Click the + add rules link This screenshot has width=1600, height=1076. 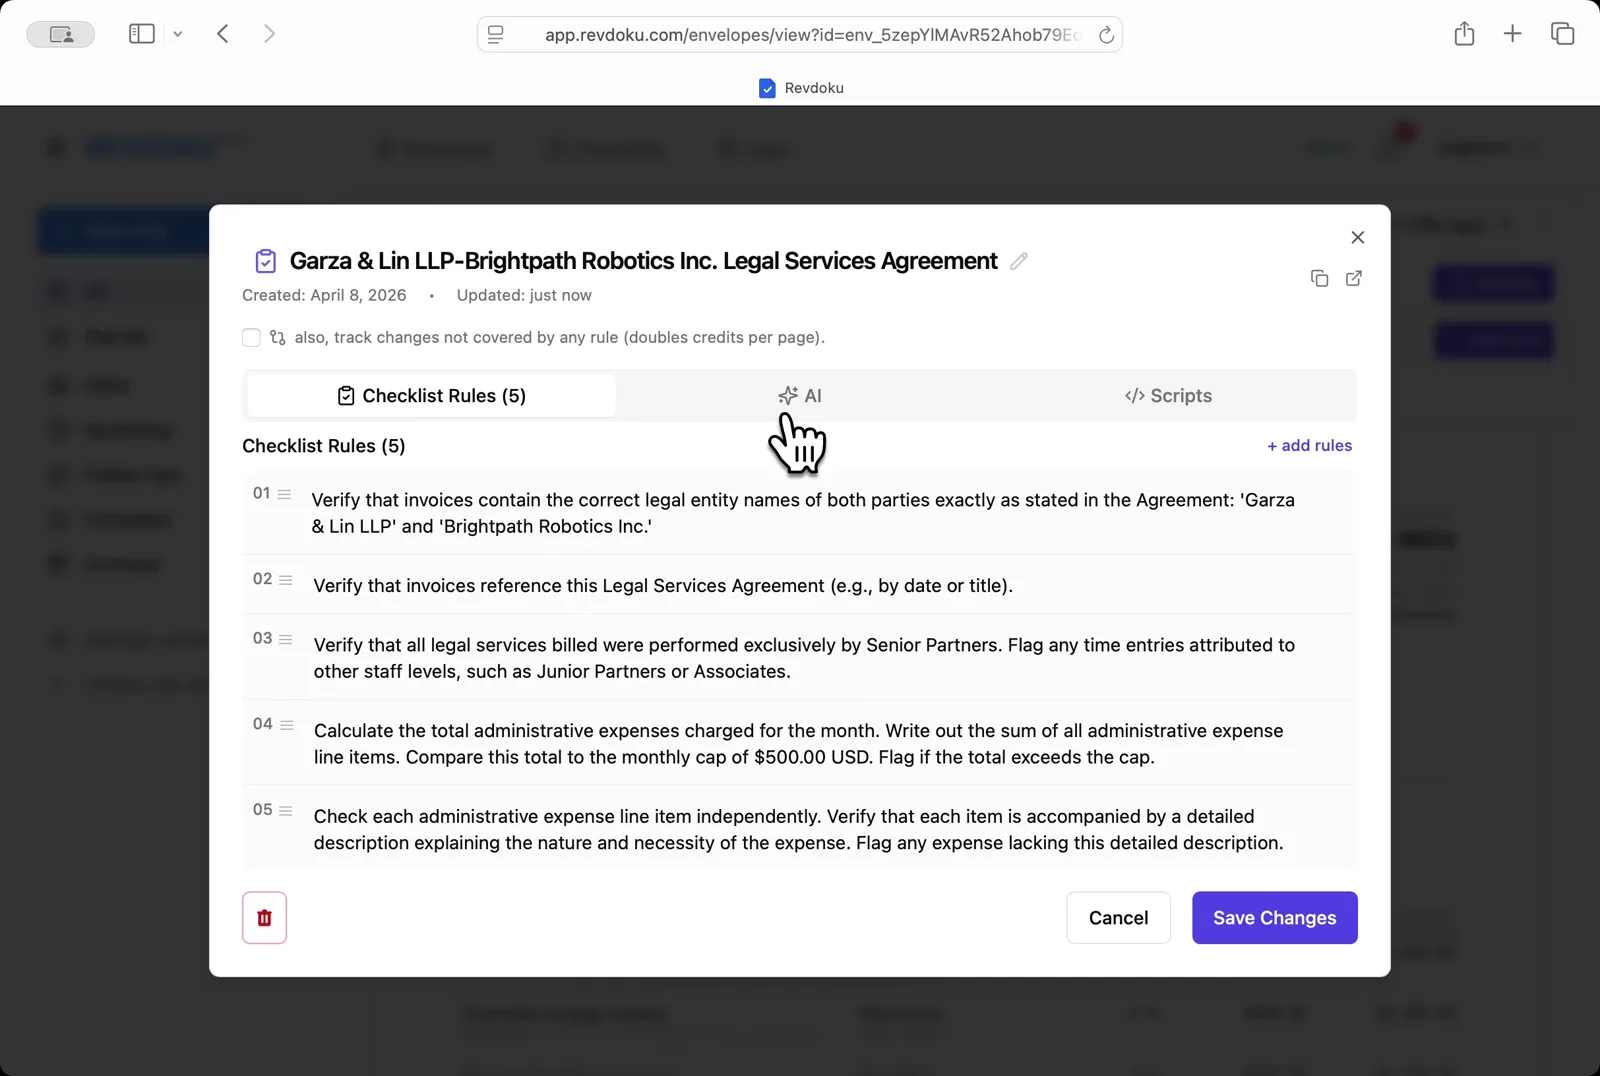click(1310, 445)
